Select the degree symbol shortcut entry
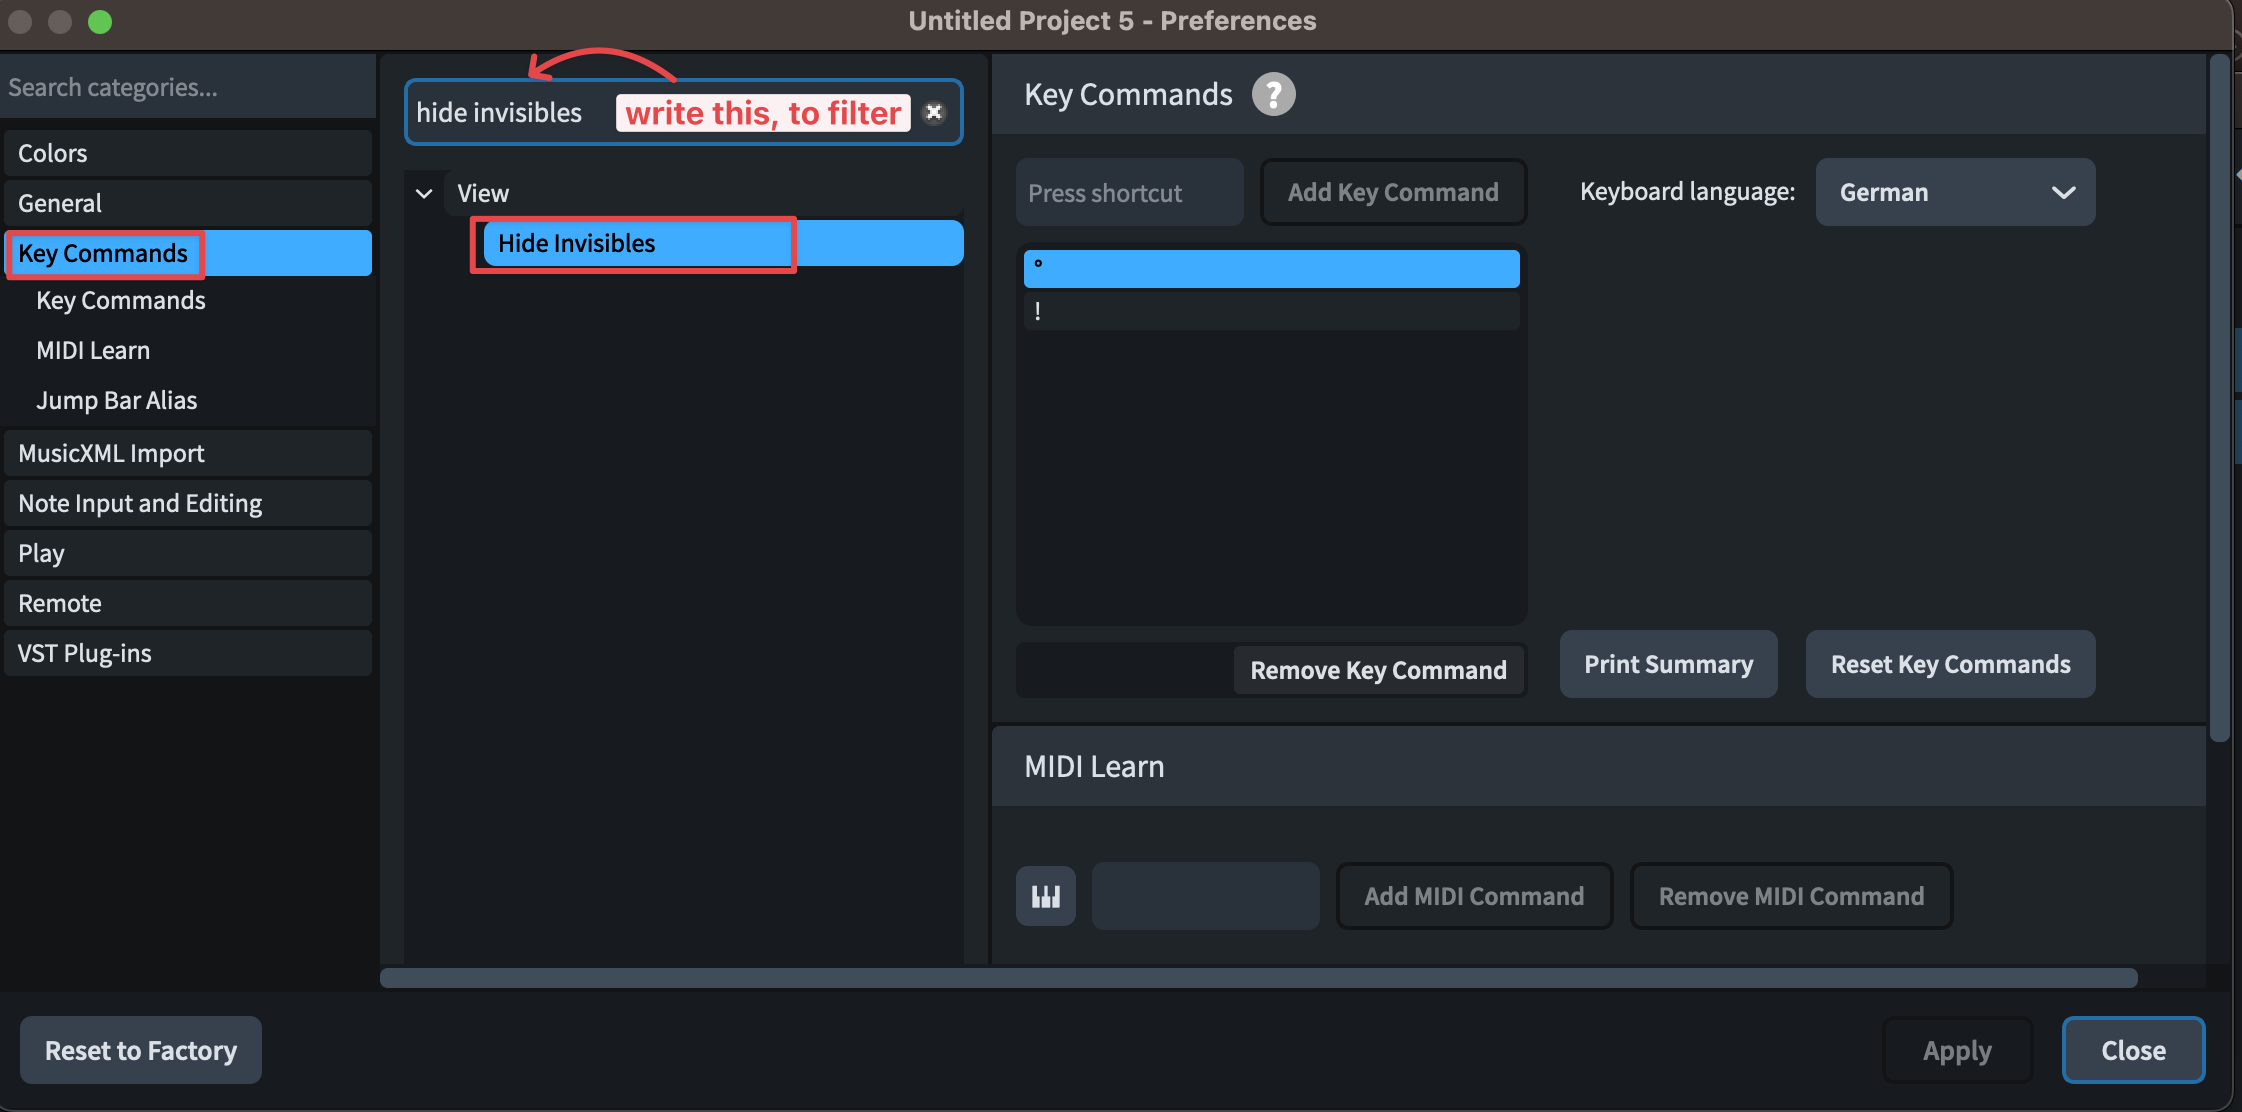2242x1112 pixels. click(1270, 268)
